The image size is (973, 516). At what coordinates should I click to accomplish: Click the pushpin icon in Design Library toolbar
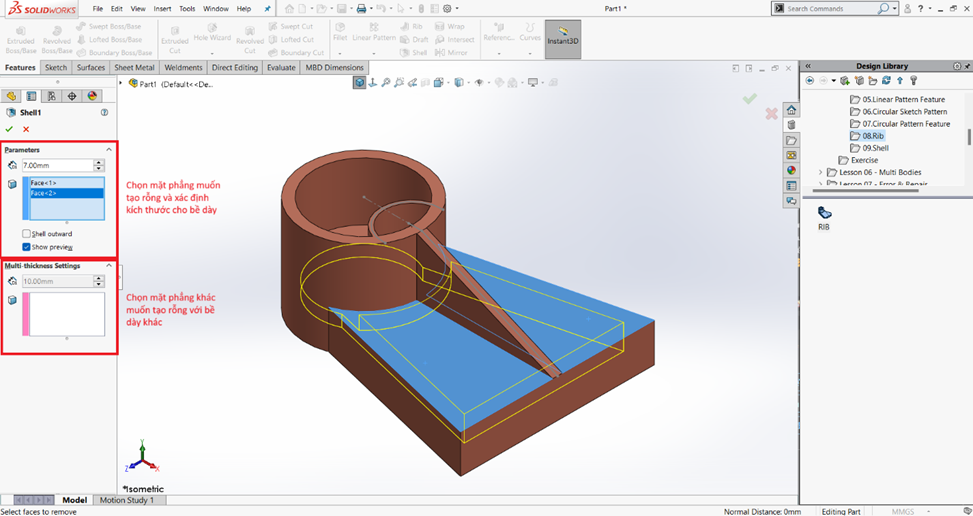coord(913,81)
